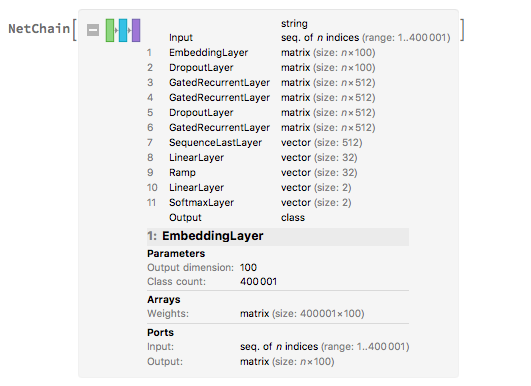This screenshot has width=531, height=386.
Task: Open layer 3 GatedRecurrentLayer details
Action: point(261,82)
